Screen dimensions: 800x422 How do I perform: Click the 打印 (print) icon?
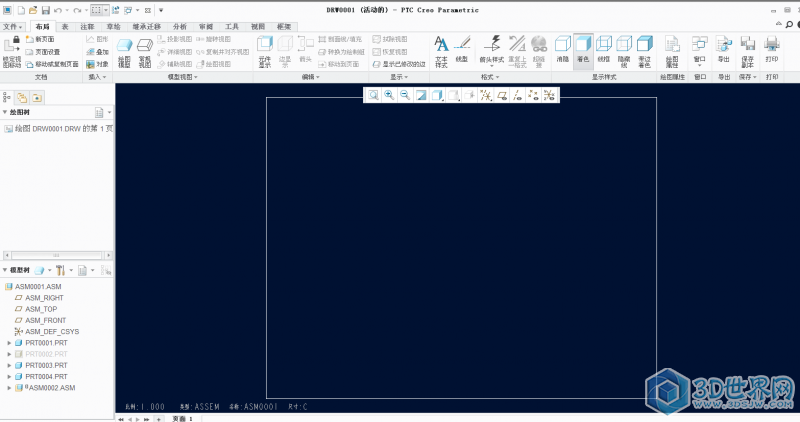click(771, 50)
